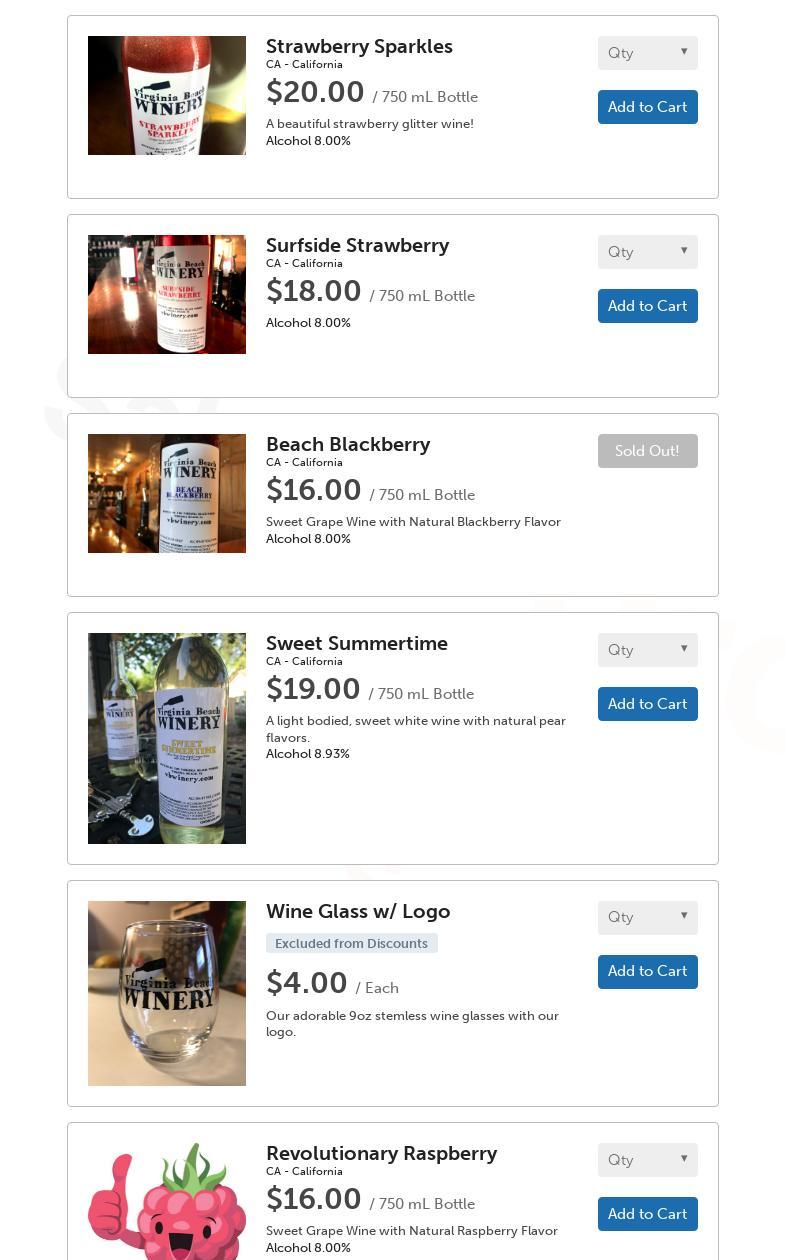
Task: Expand Qty selector for Sweet Summertime
Action: pyautogui.click(x=647, y=650)
